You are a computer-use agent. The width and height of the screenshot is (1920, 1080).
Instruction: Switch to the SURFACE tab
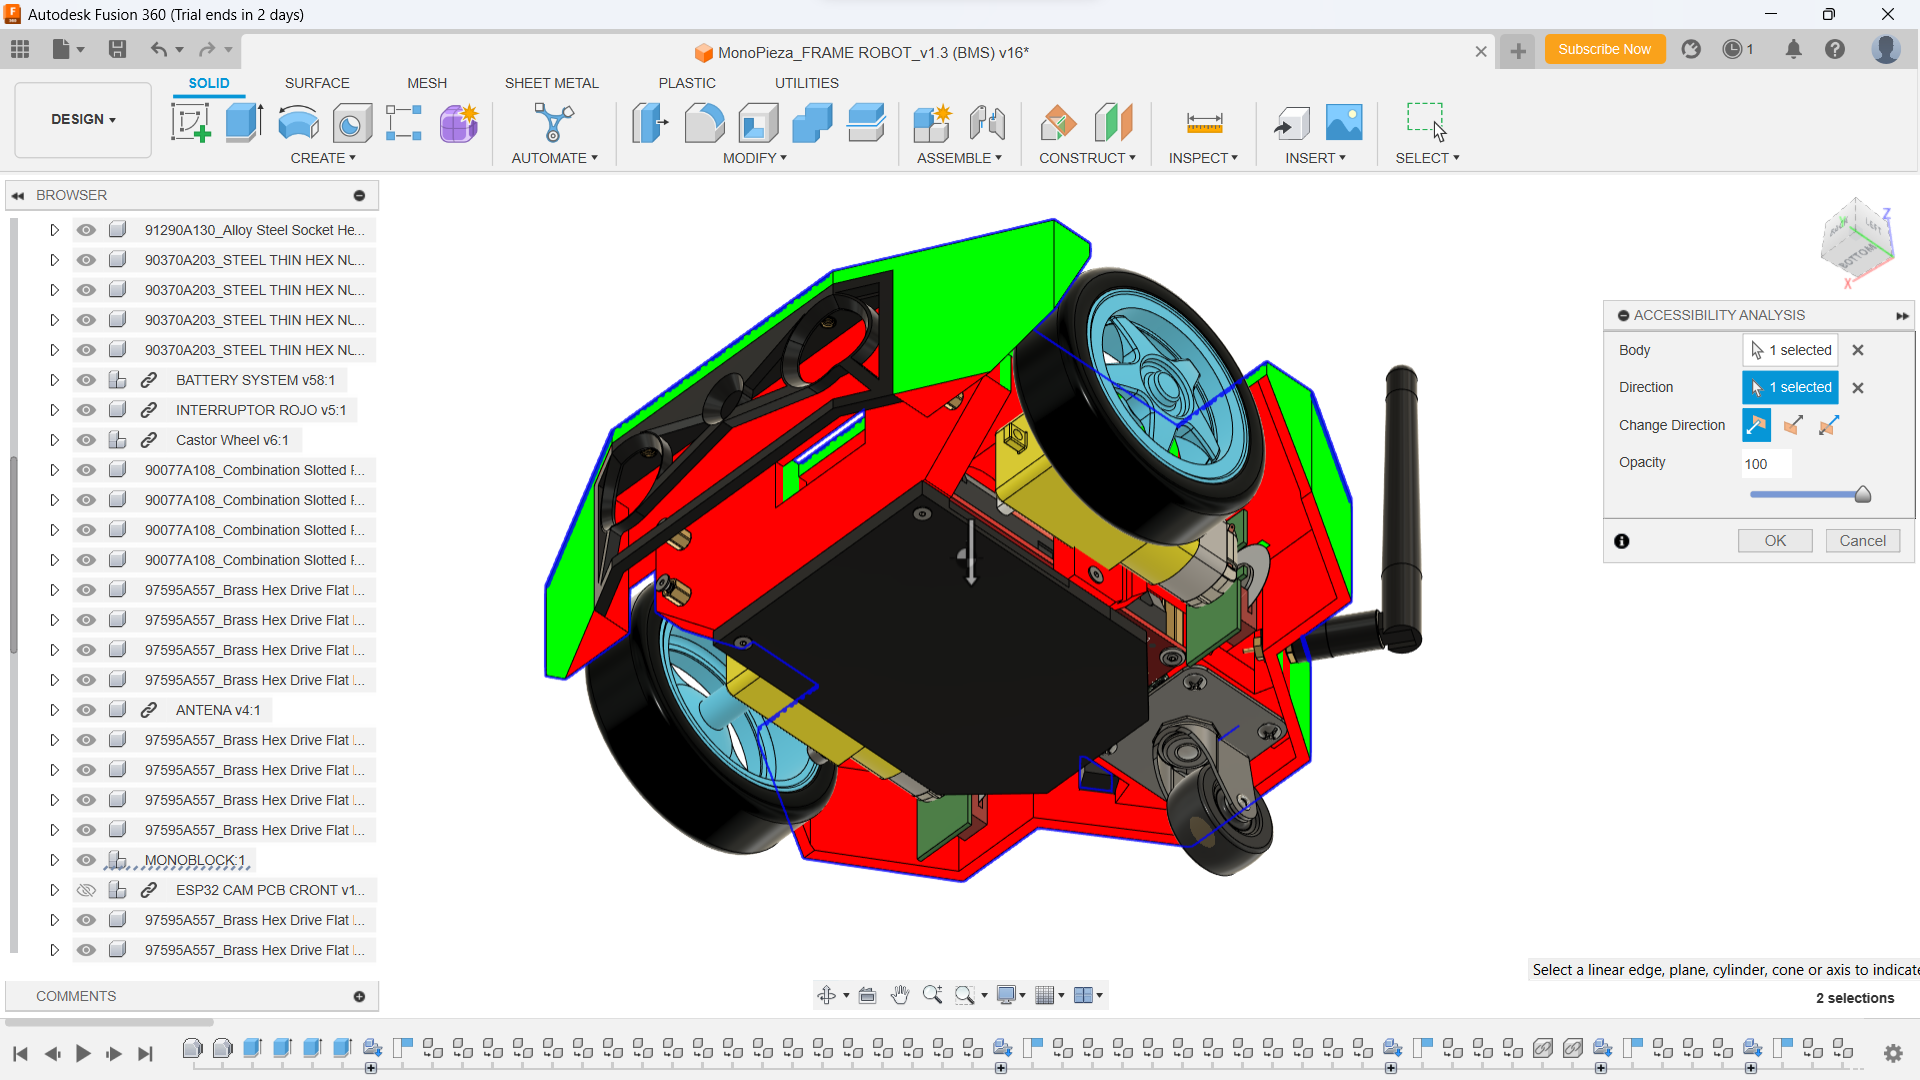point(315,83)
